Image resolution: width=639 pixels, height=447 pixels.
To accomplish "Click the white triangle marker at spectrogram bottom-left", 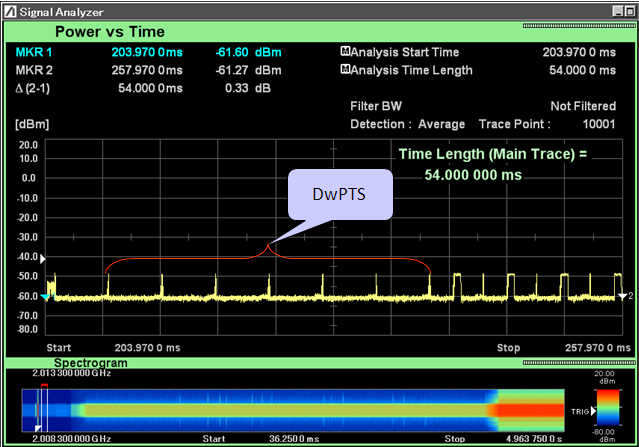I will pos(38,428).
